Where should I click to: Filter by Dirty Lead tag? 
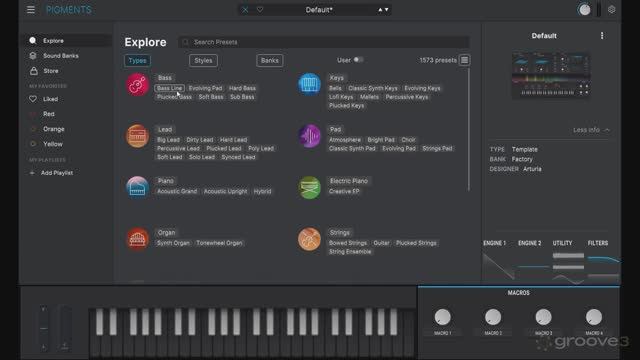pyautogui.click(x=200, y=140)
